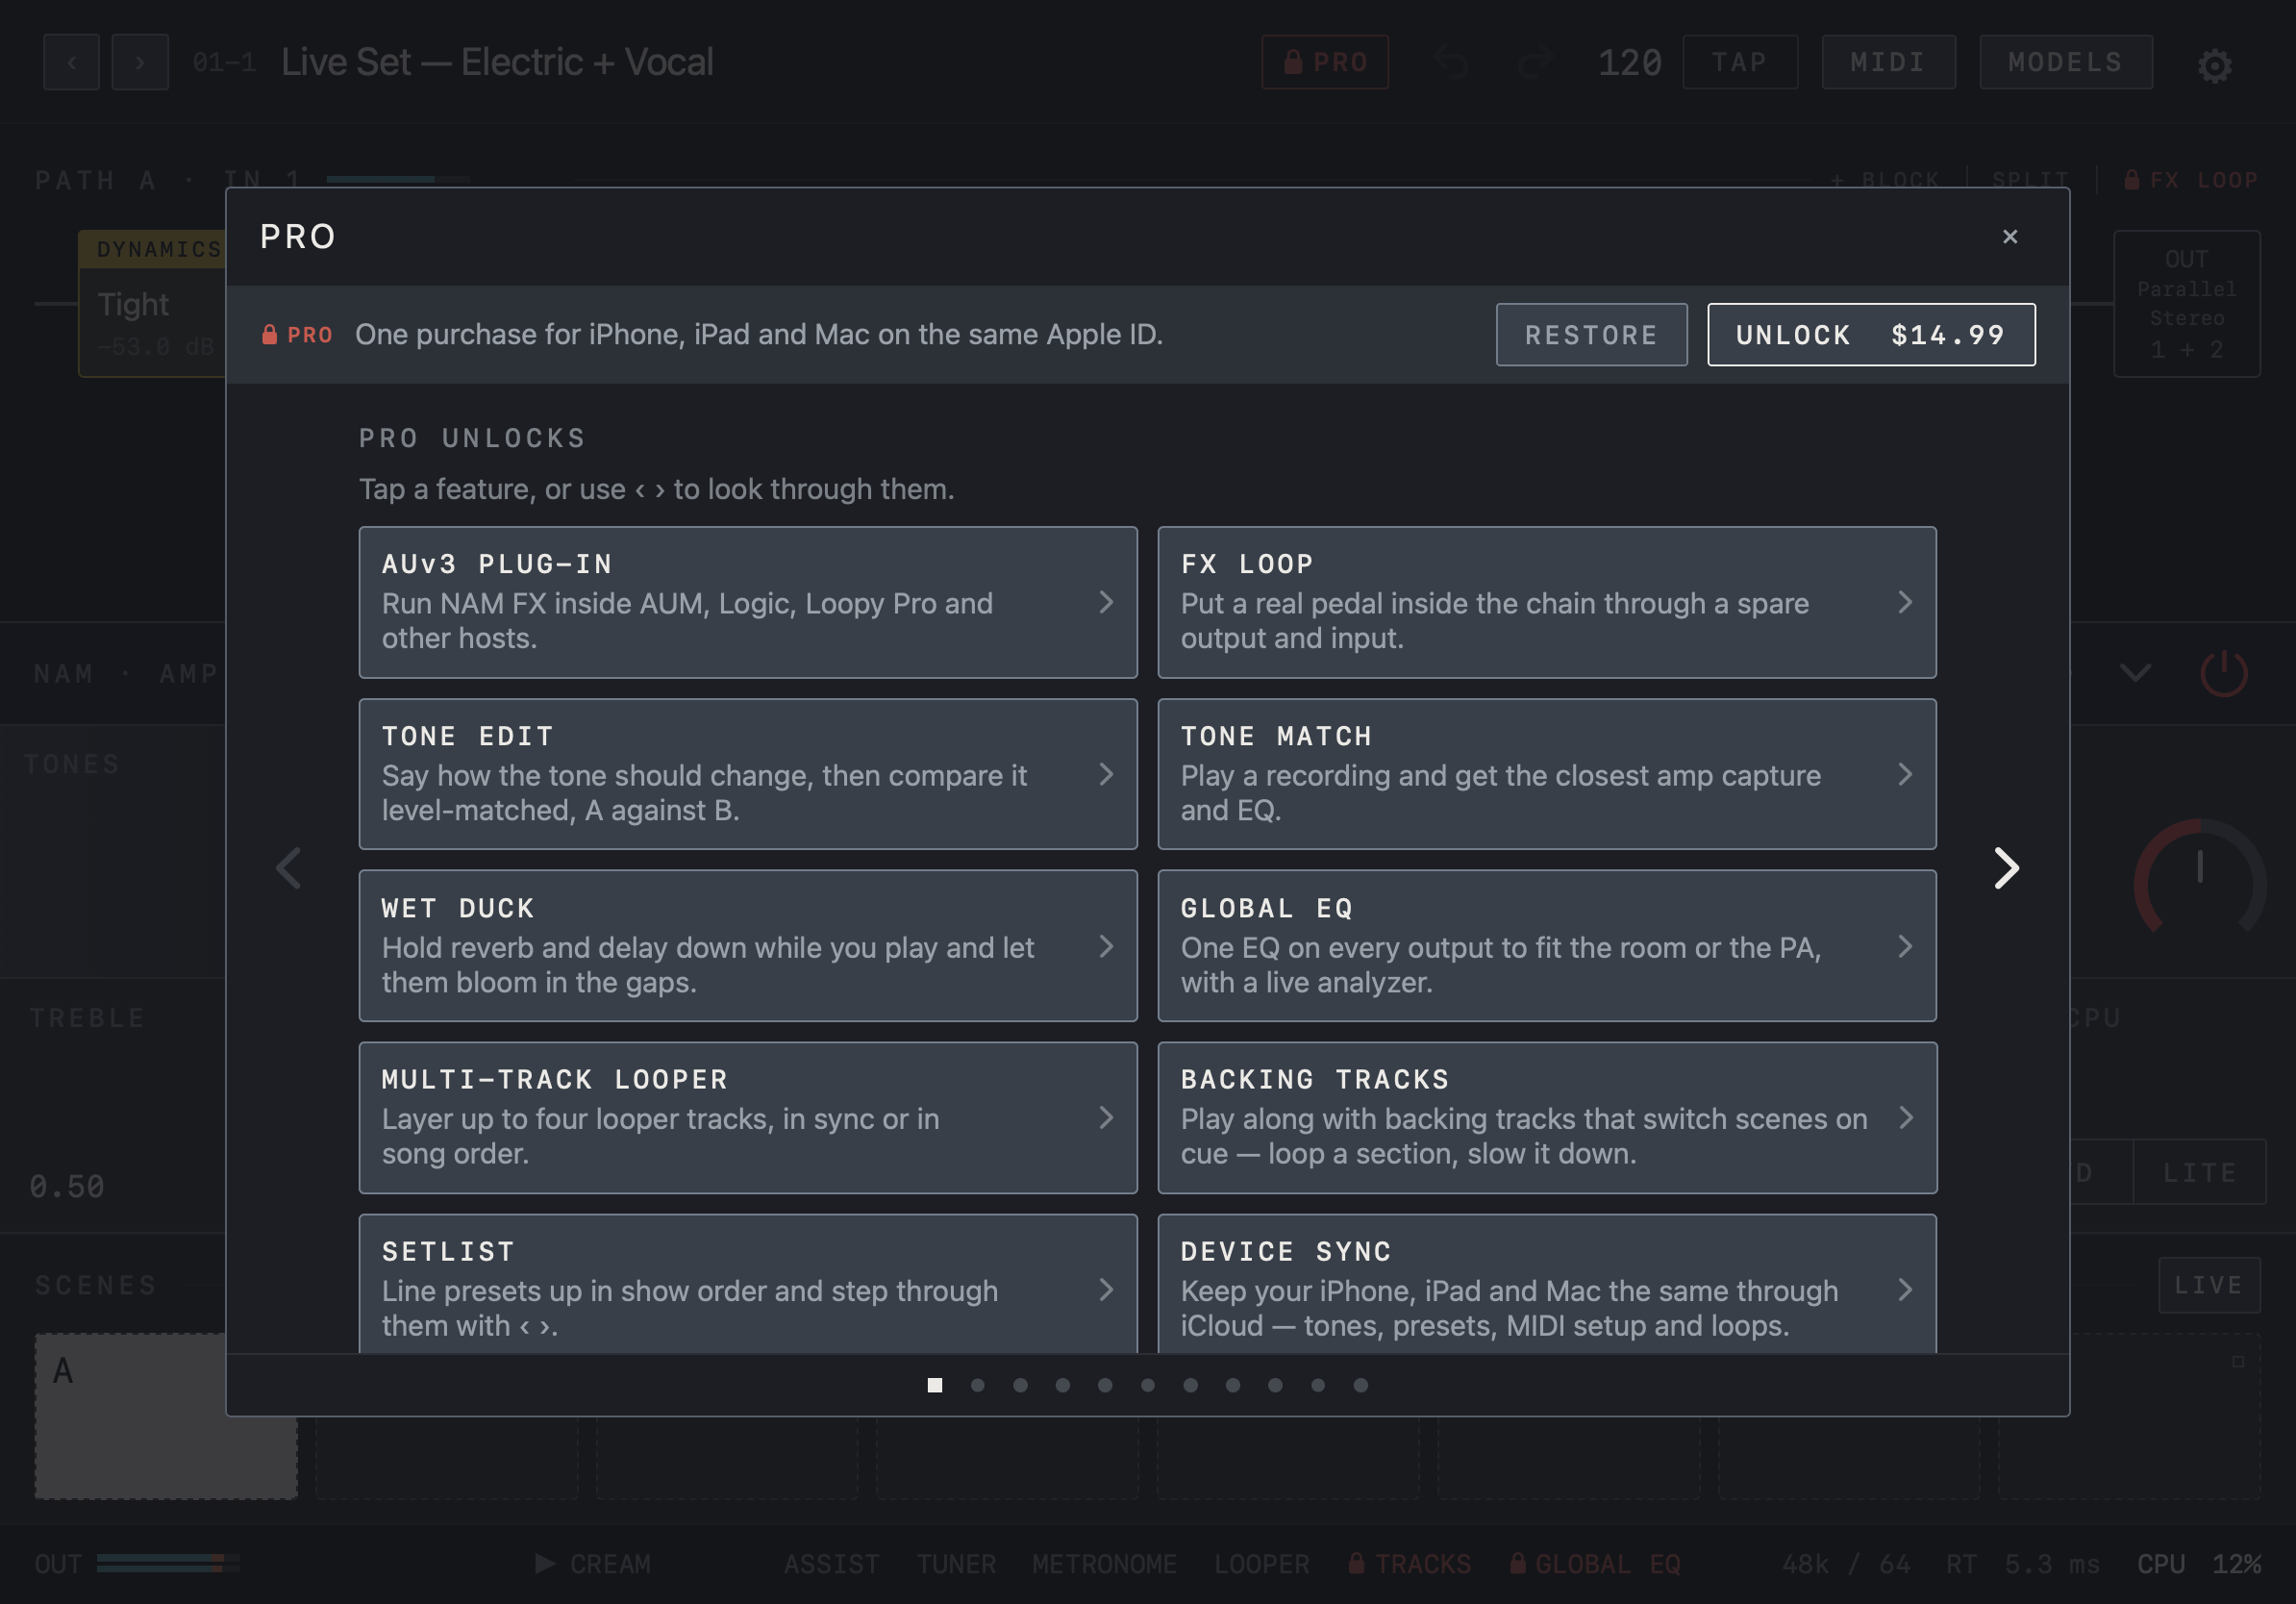Expand the amp section chevron dropdown
This screenshot has height=1604, width=2296.
coord(2135,673)
